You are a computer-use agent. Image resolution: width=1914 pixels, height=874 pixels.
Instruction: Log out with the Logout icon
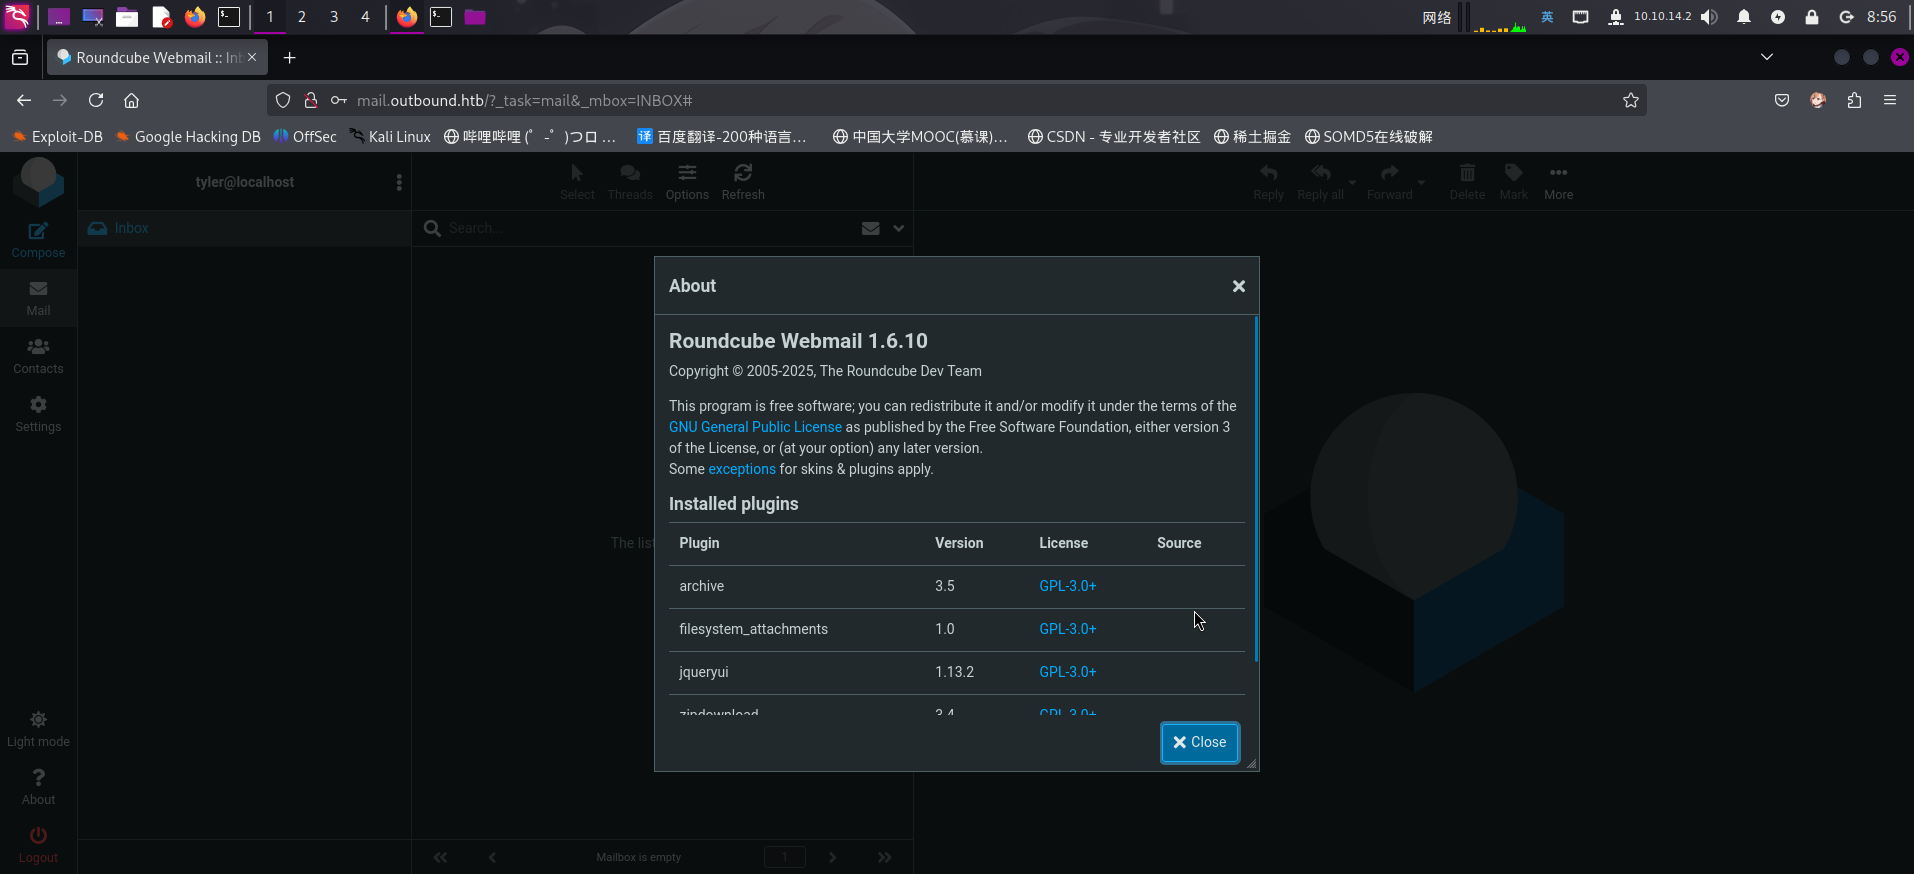(38, 845)
